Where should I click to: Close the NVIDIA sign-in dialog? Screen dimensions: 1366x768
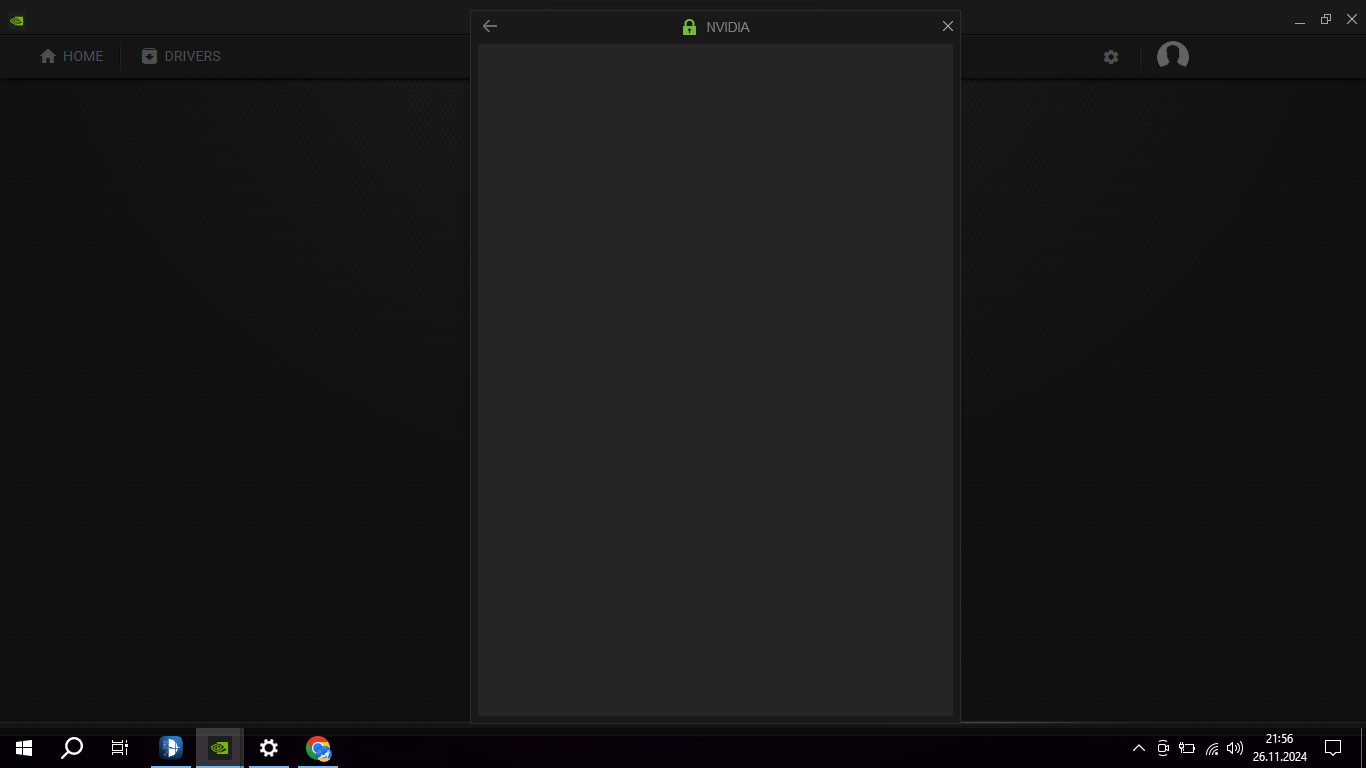(948, 26)
